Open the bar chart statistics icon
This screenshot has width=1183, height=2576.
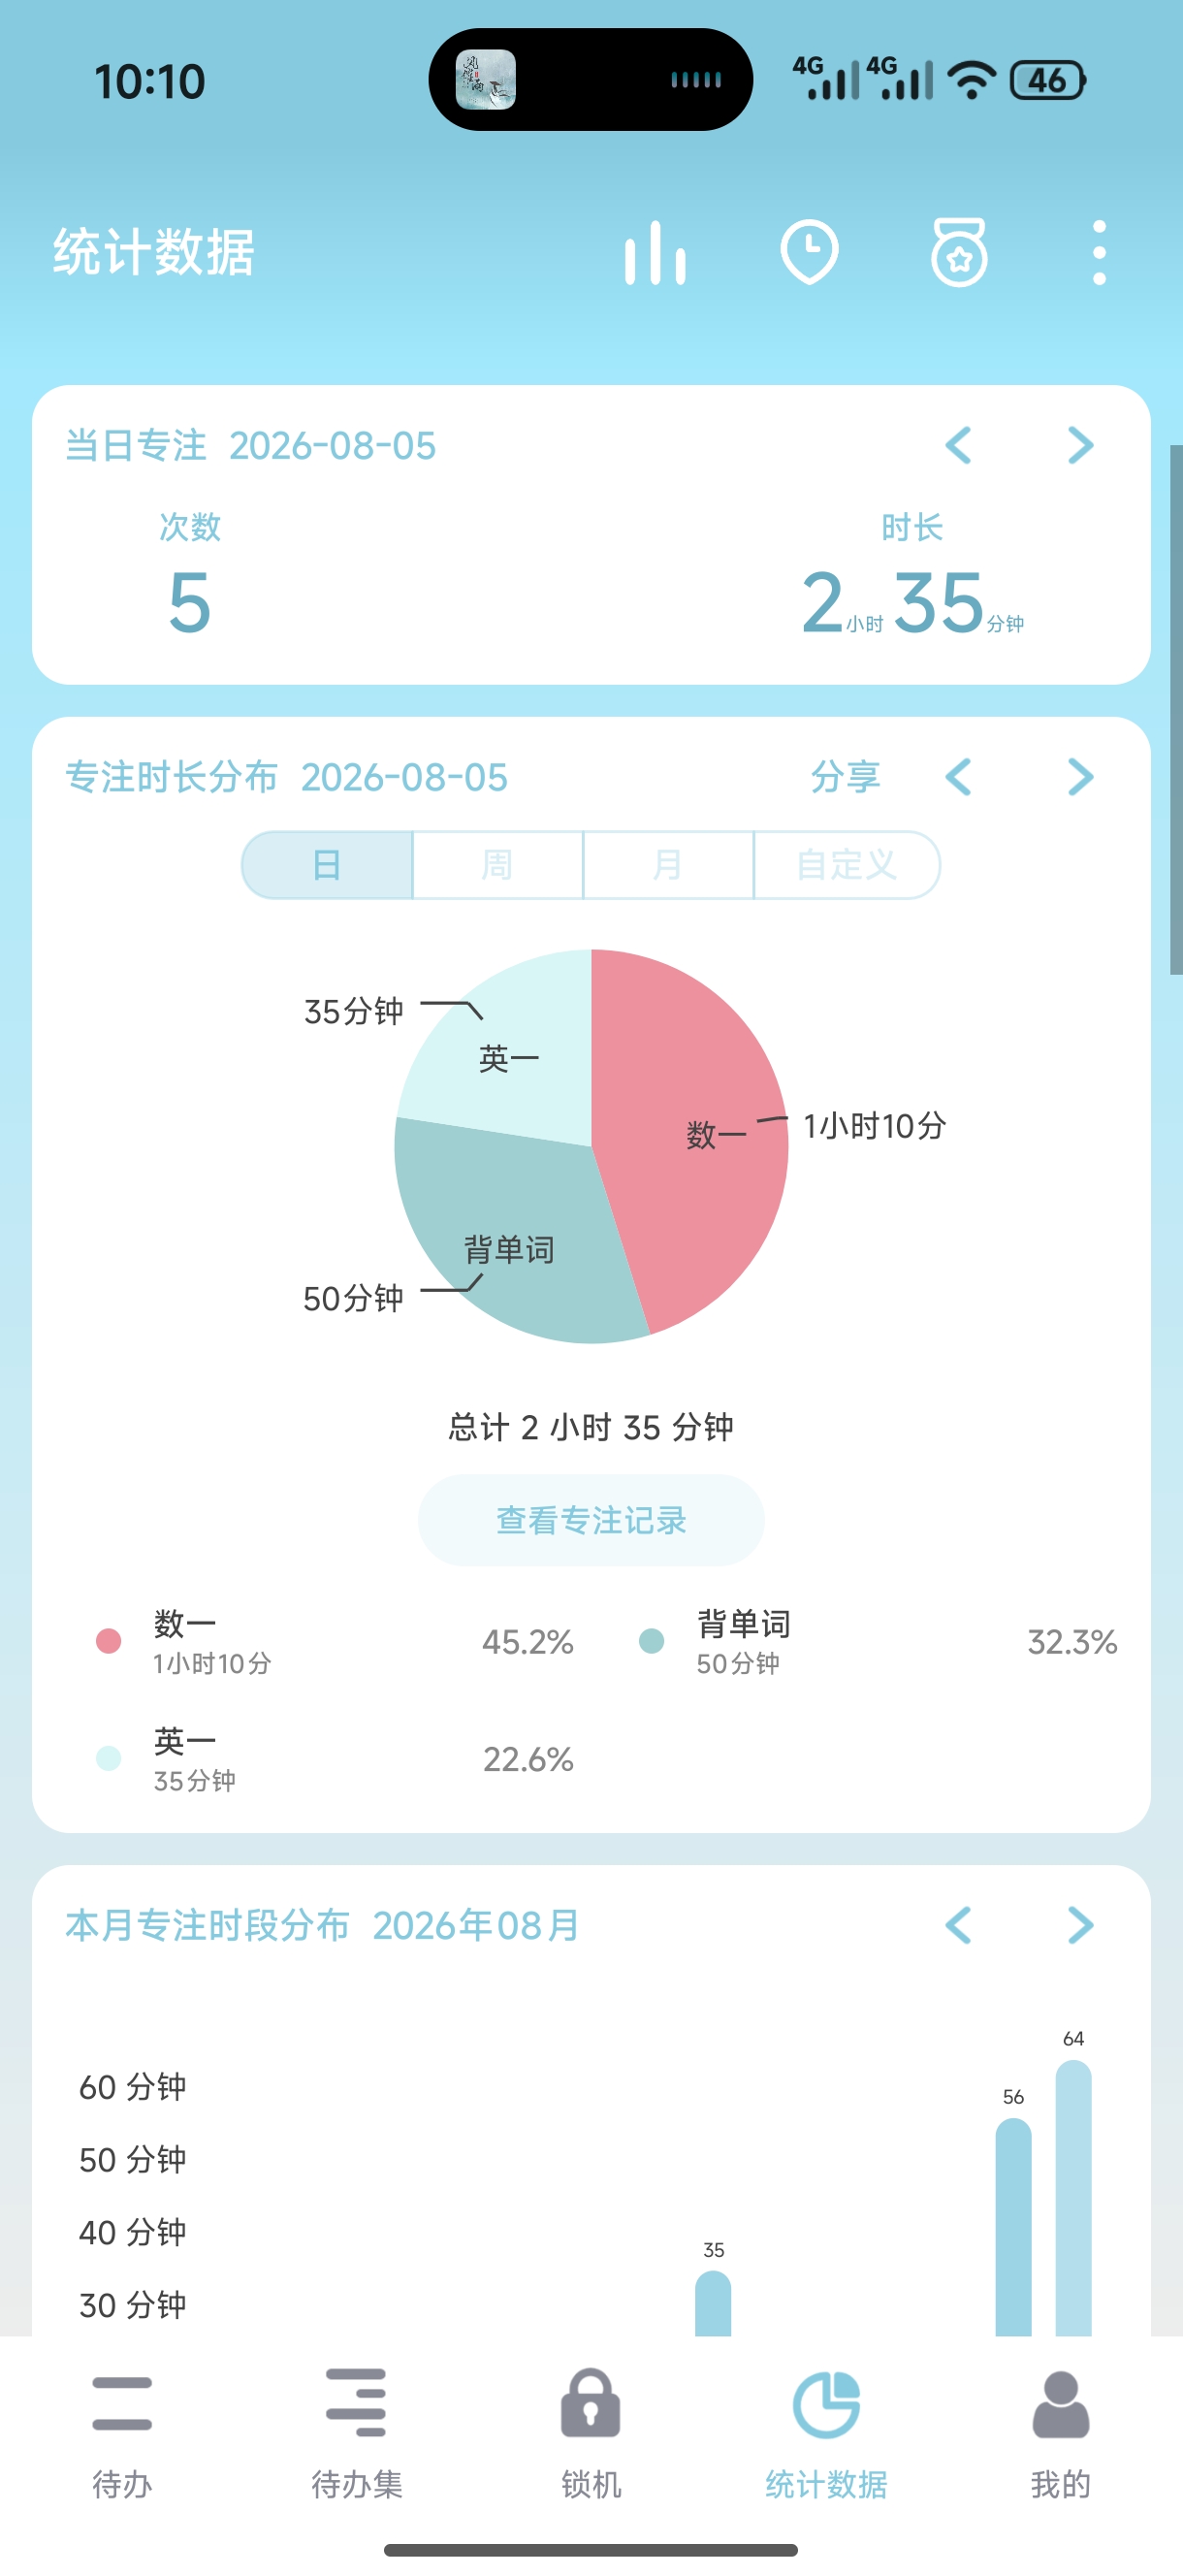[x=655, y=252]
